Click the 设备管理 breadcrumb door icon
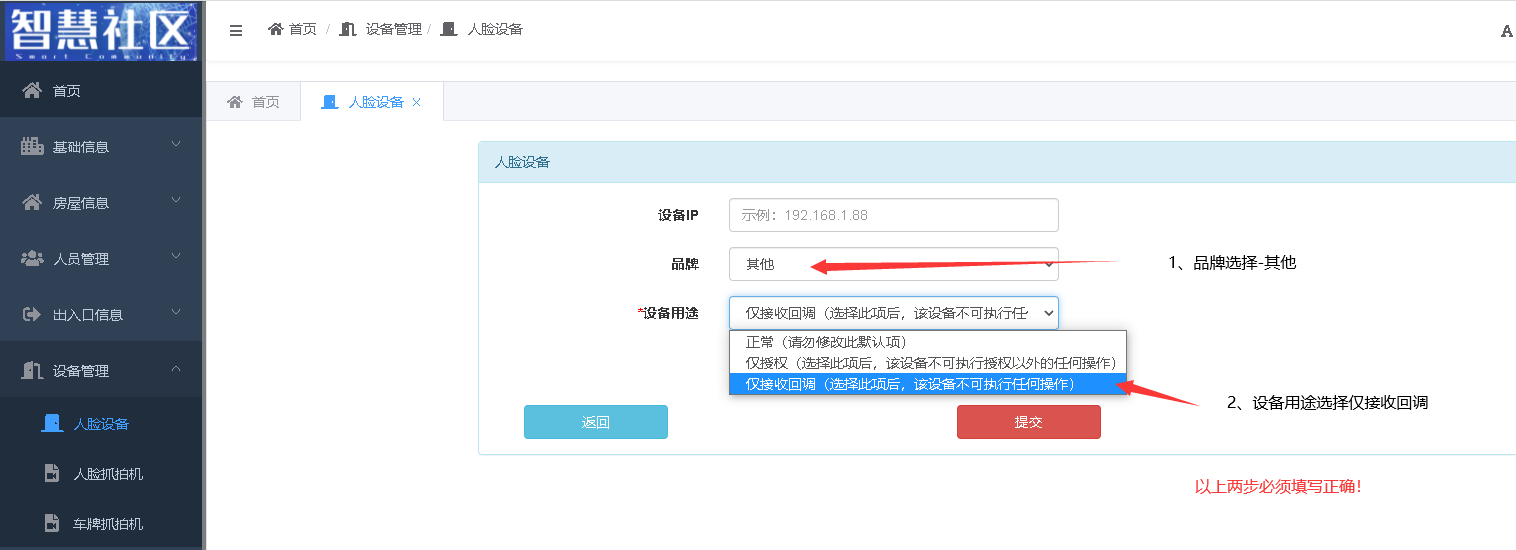Image resolution: width=1516 pixels, height=550 pixels. [348, 29]
